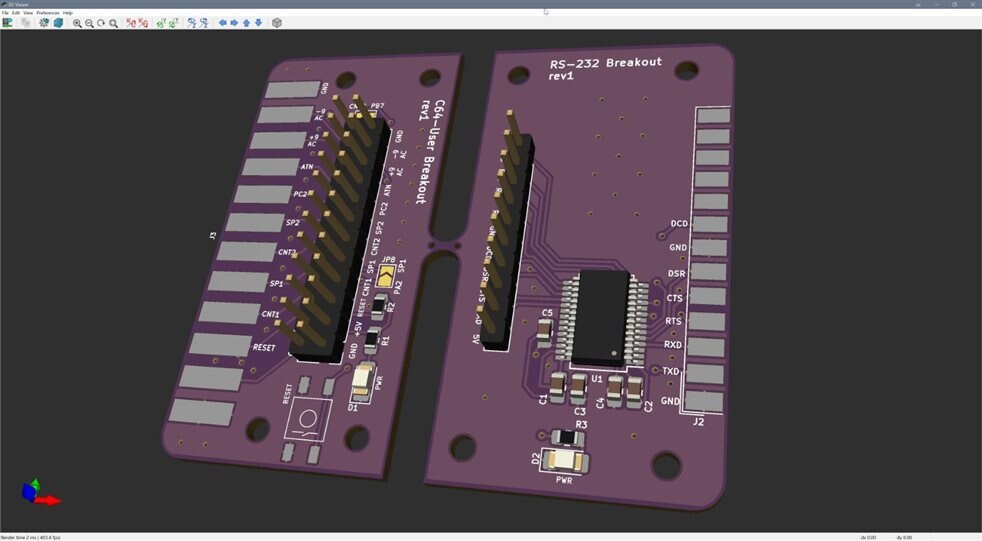Open the Preferences menu
Image resolution: width=982 pixels, height=541 pixels.
click(x=48, y=13)
